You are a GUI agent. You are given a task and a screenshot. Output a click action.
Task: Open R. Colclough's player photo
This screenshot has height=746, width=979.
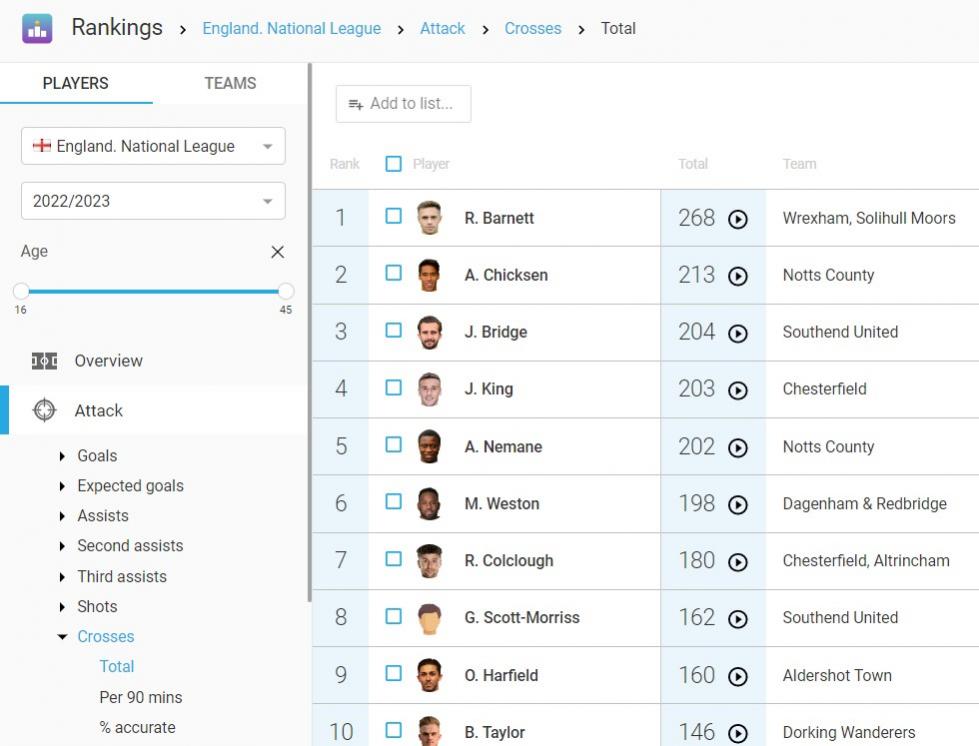coord(429,561)
